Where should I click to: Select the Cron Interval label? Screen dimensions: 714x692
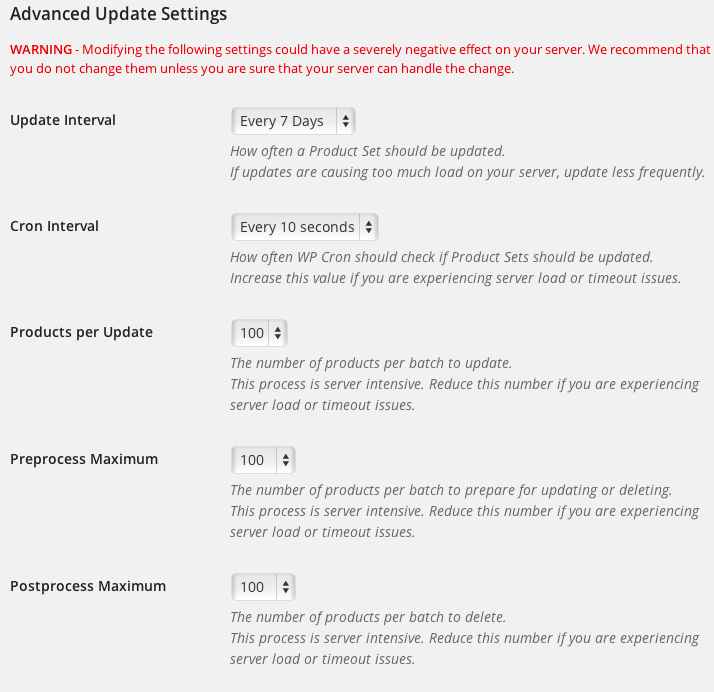point(54,226)
